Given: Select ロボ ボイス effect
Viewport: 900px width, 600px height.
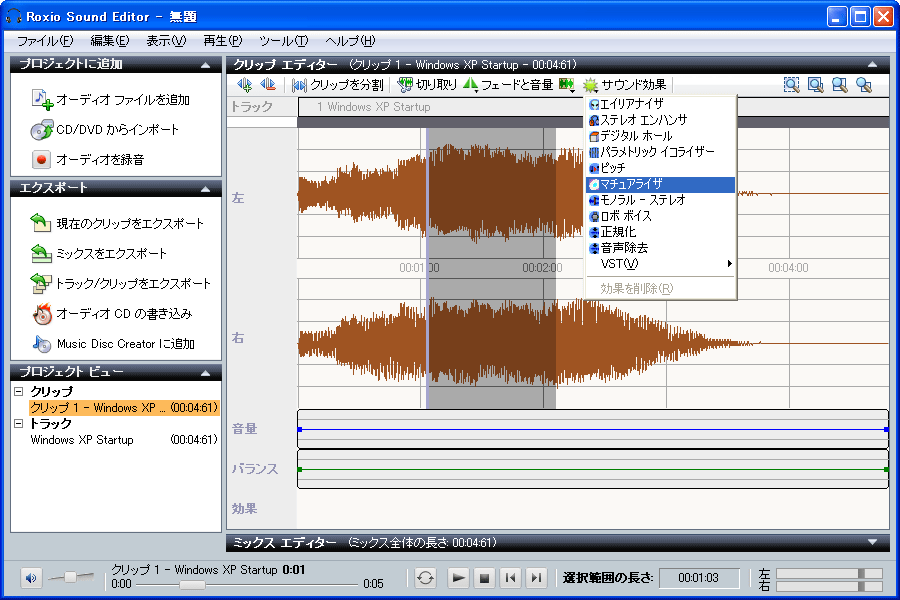Looking at the screenshot, I should point(660,216).
